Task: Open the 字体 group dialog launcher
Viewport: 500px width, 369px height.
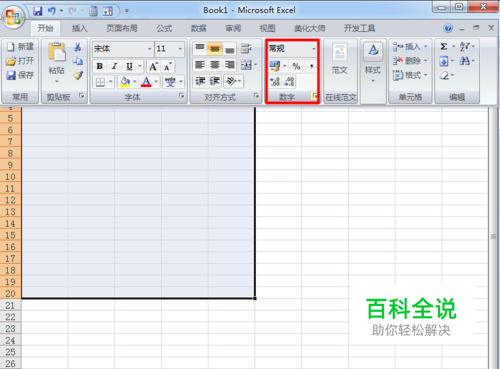Action: point(181,96)
